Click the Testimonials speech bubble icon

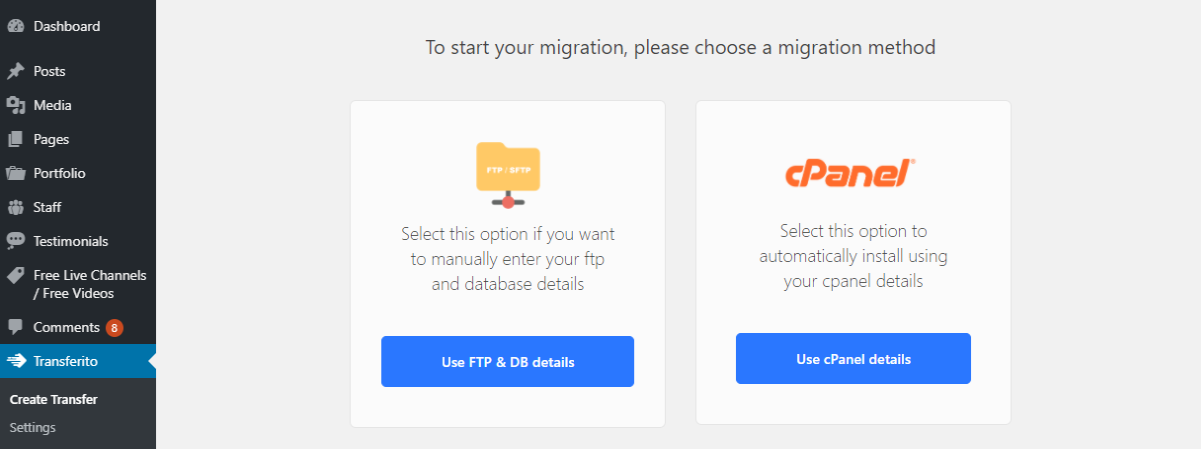(x=16, y=241)
